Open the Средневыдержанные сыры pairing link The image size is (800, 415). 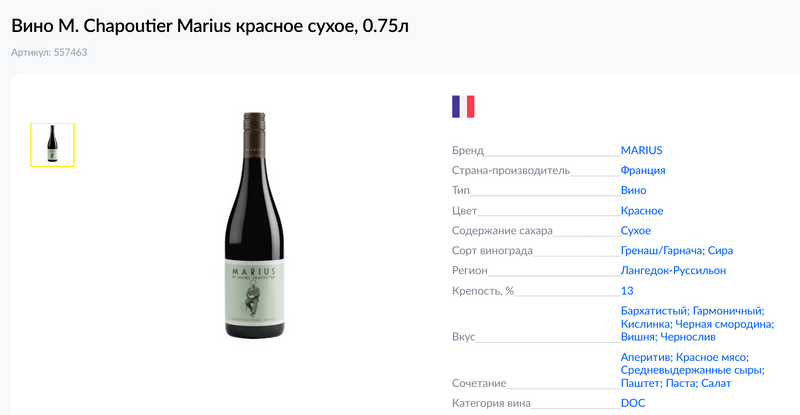(x=691, y=370)
